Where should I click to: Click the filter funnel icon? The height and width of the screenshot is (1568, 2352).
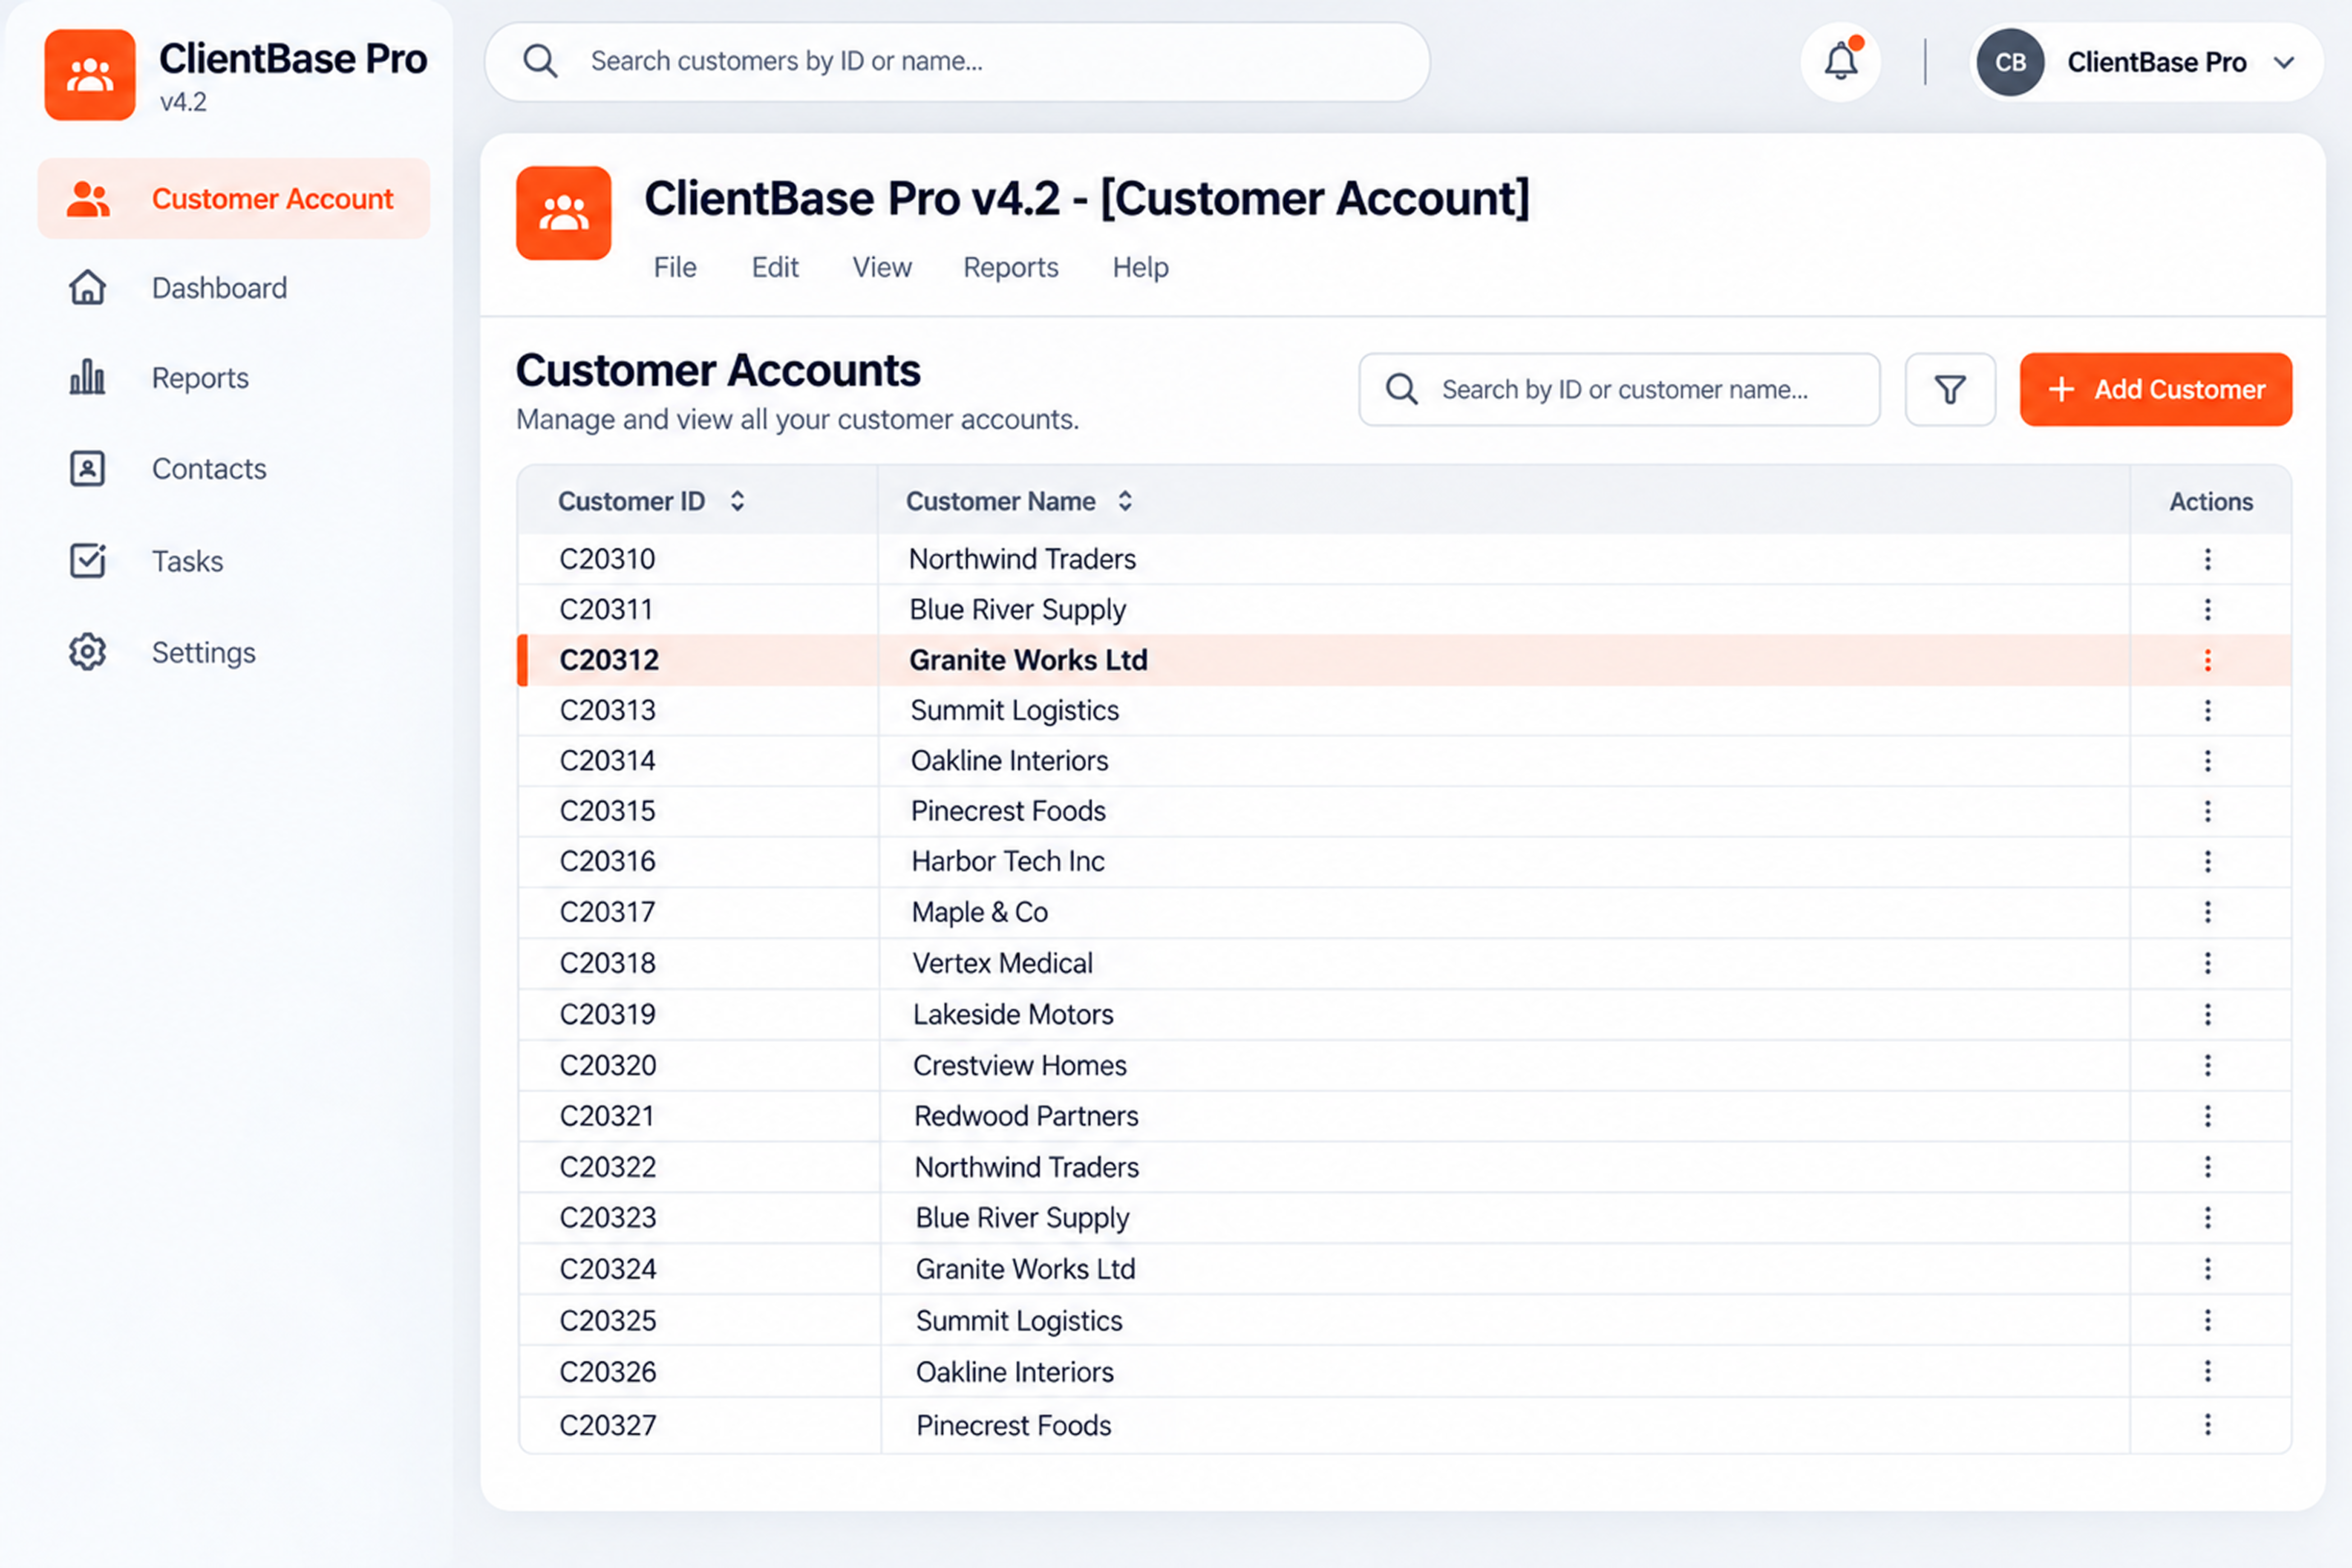1950,389
